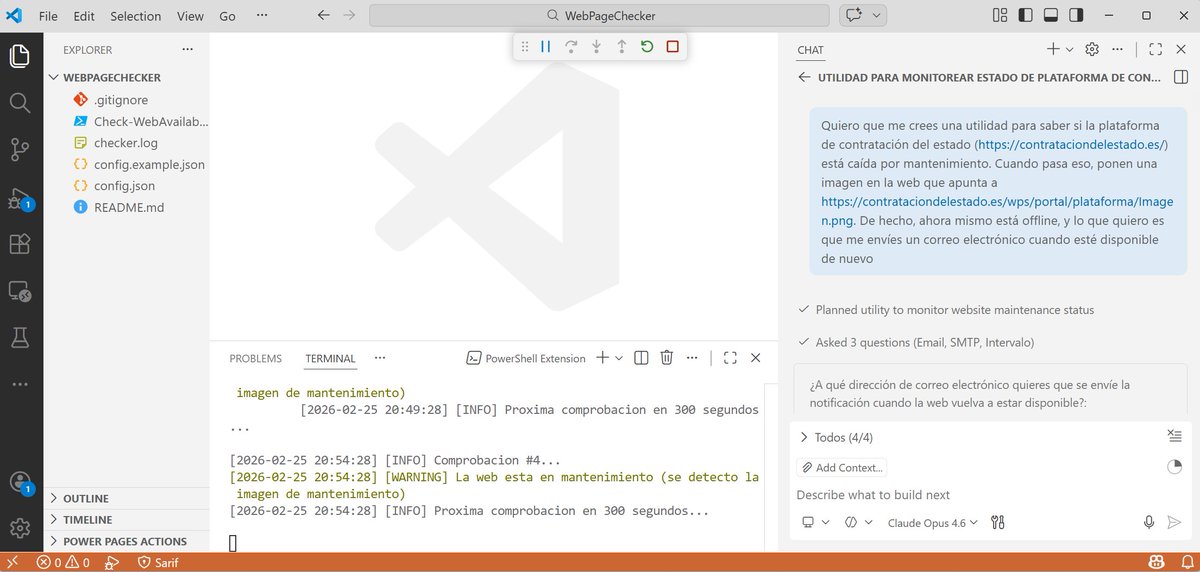Viewport: 1200px width, 572px height.
Task: Open the View menu
Action: tap(190, 16)
